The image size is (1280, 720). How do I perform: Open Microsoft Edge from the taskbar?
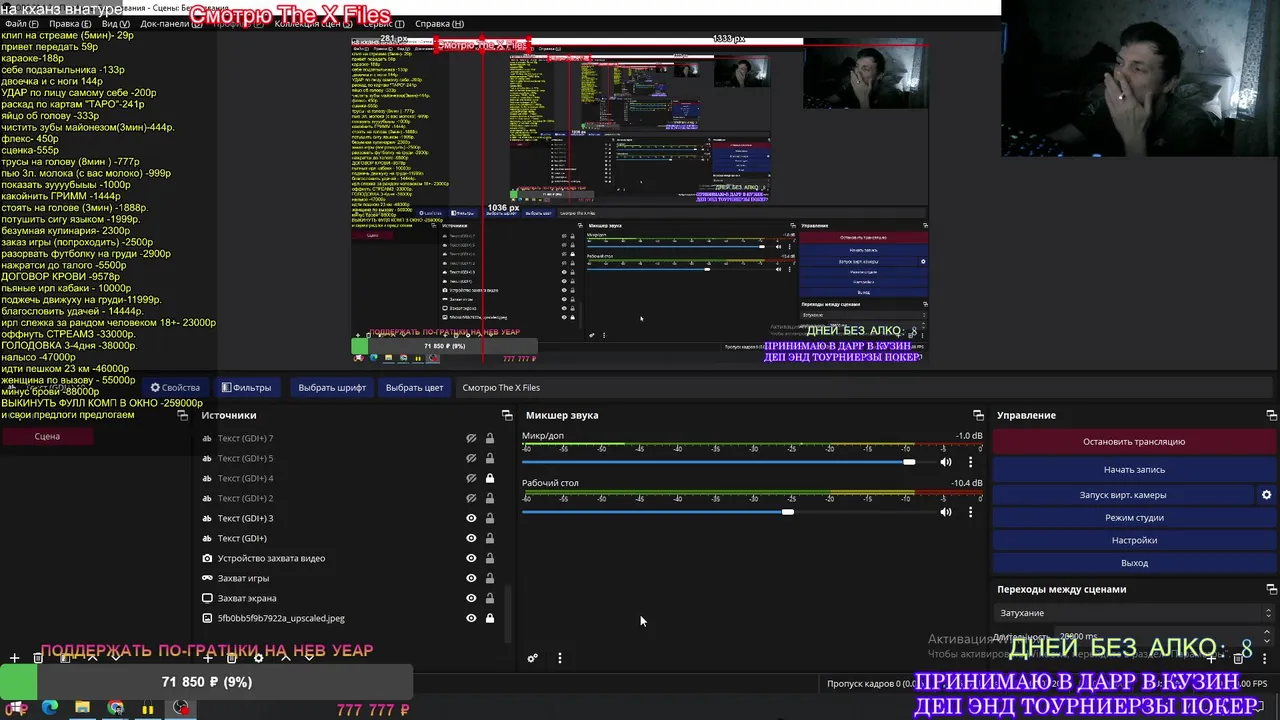50,708
